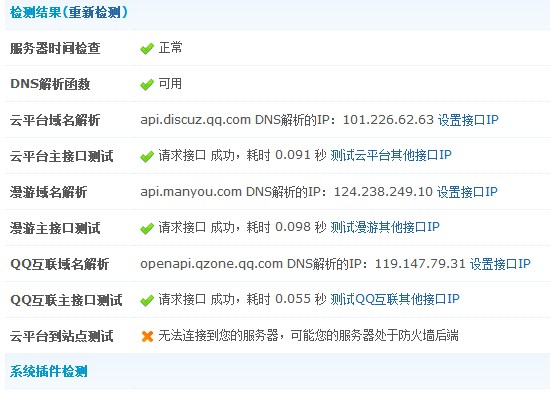
Task: Click the 系统插件检测 section header
Action: click(x=48, y=371)
